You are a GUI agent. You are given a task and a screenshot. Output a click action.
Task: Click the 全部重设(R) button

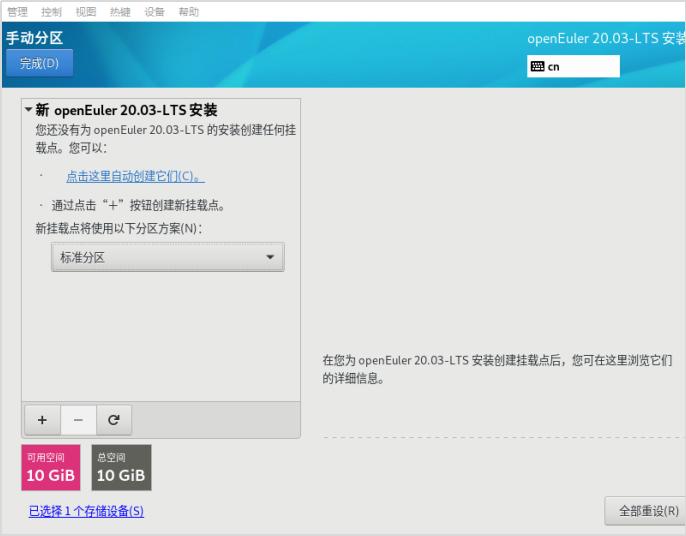(x=645, y=511)
